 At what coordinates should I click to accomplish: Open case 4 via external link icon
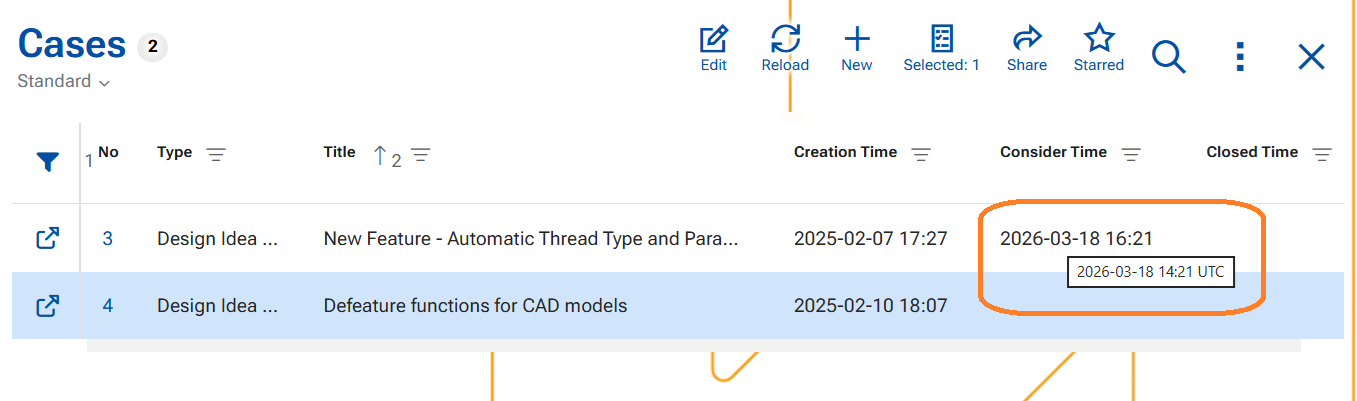pyautogui.click(x=47, y=306)
